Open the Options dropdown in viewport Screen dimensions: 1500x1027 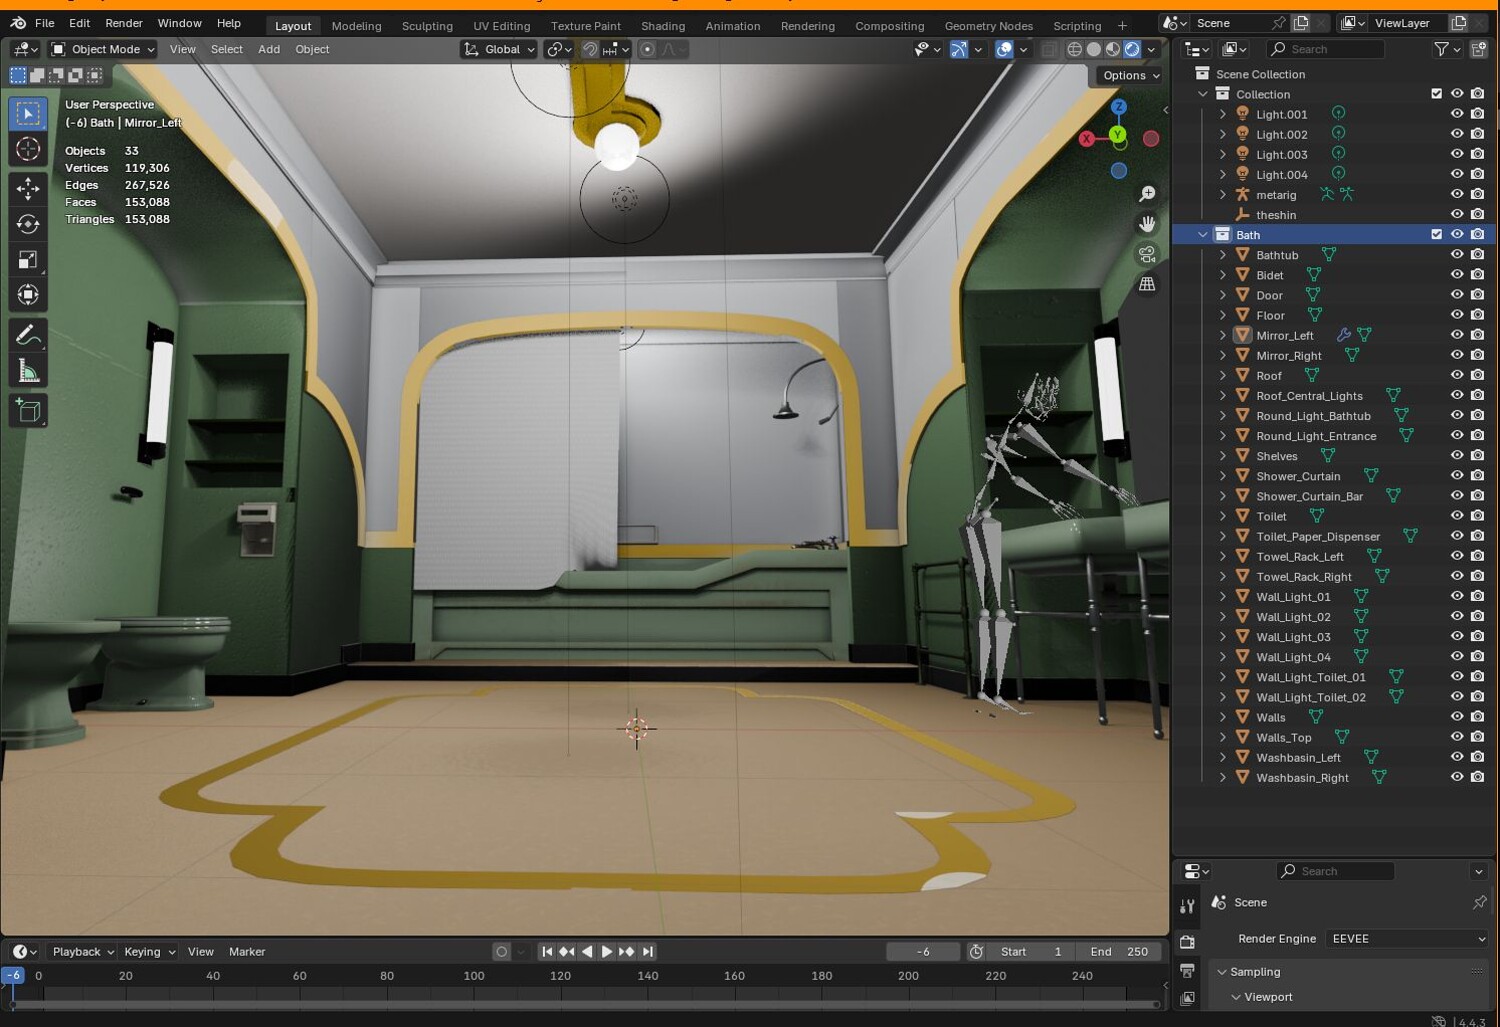pyautogui.click(x=1132, y=76)
